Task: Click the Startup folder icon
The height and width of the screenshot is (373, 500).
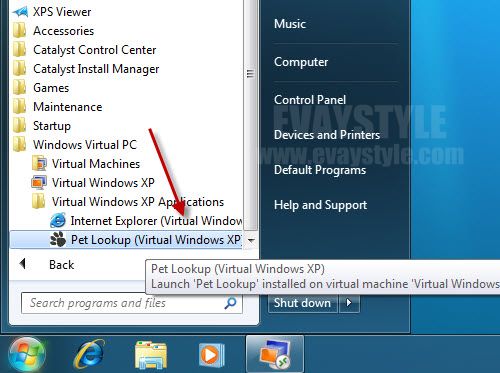Action: click(x=19, y=126)
